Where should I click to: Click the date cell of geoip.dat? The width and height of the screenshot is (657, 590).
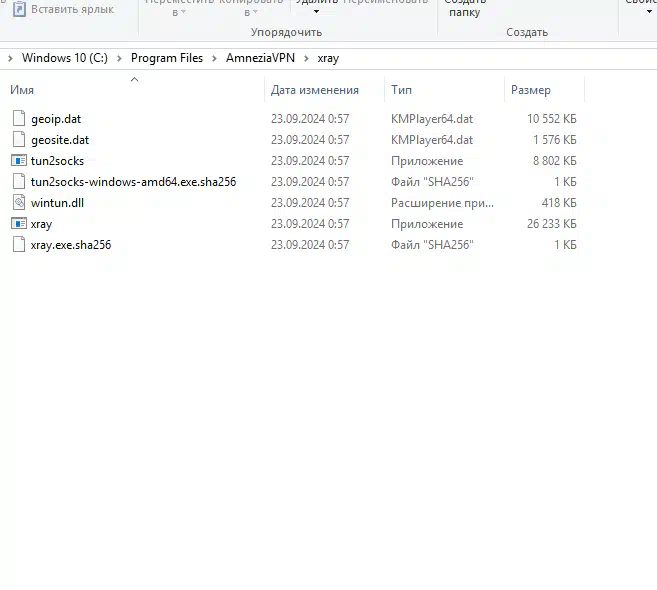pos(310,119)
